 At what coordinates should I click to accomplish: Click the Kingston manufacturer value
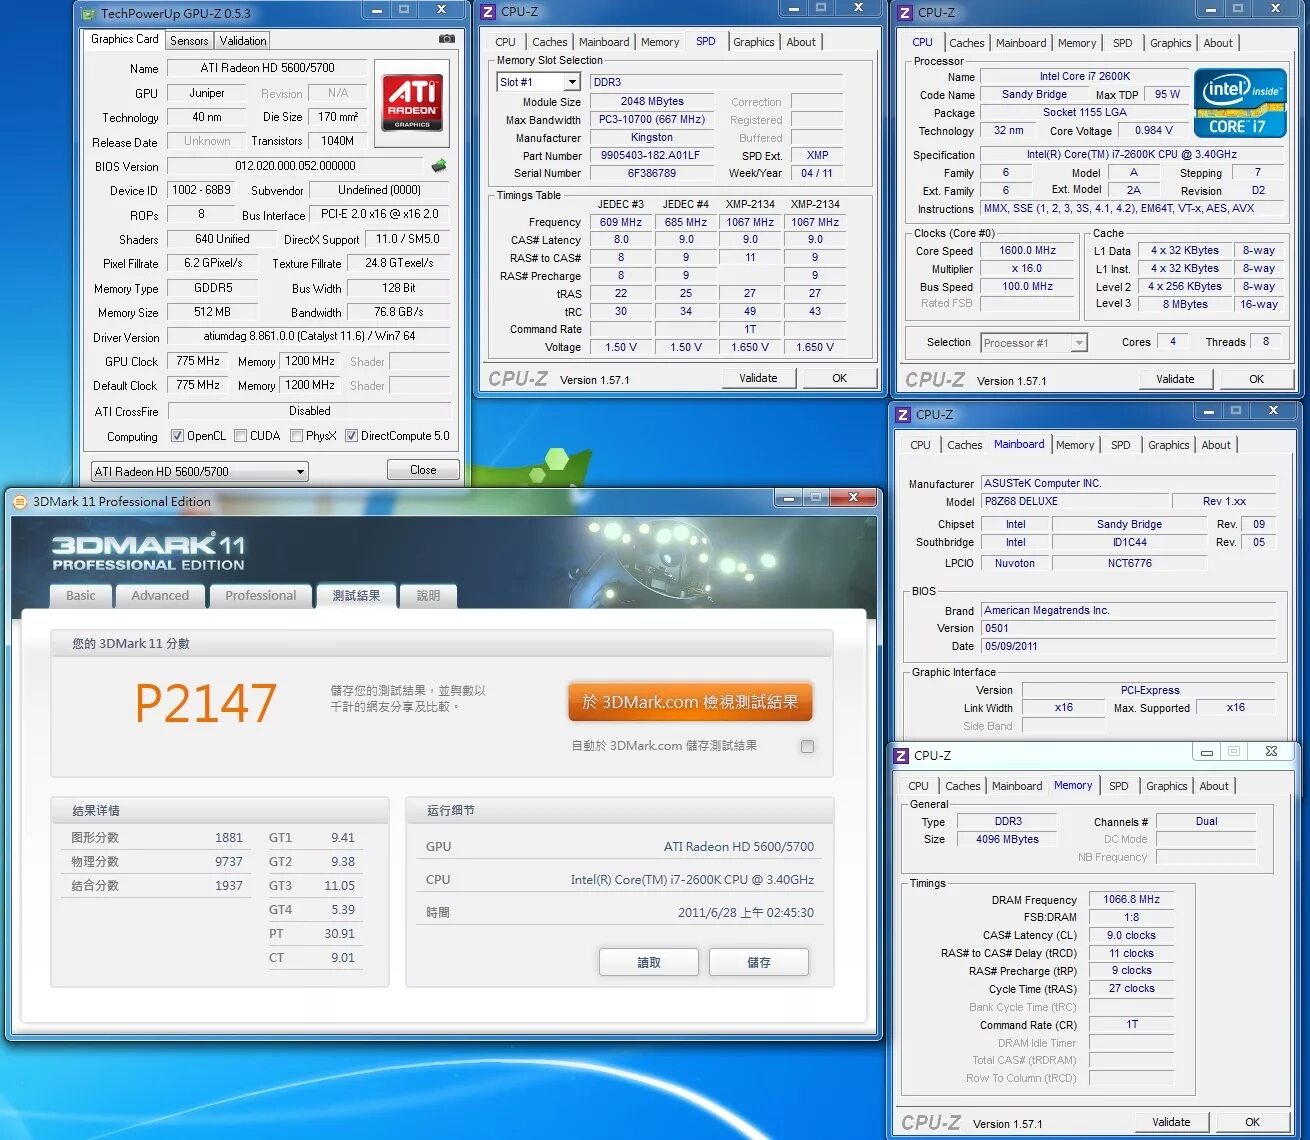(652, 138)
